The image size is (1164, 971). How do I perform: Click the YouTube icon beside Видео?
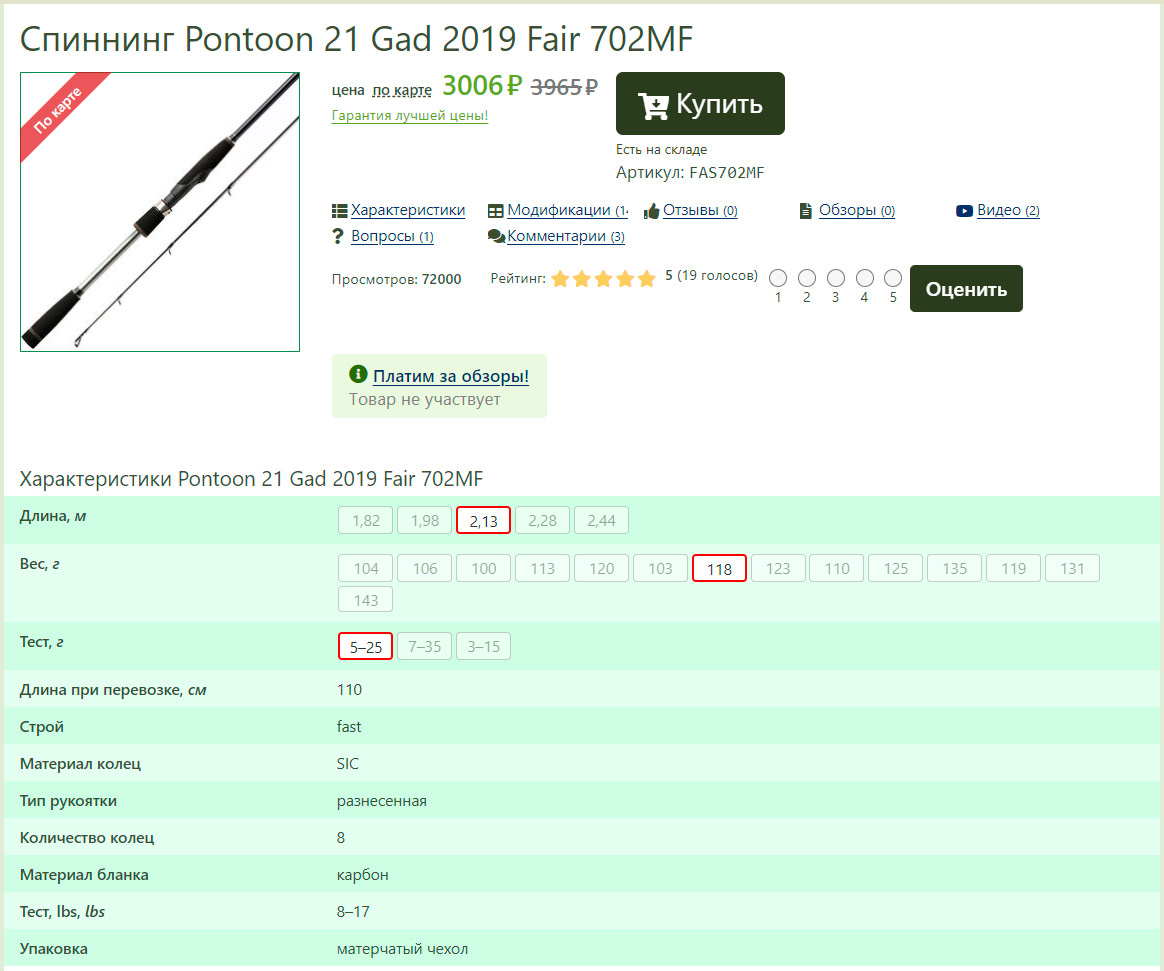(x=964, y=211)
